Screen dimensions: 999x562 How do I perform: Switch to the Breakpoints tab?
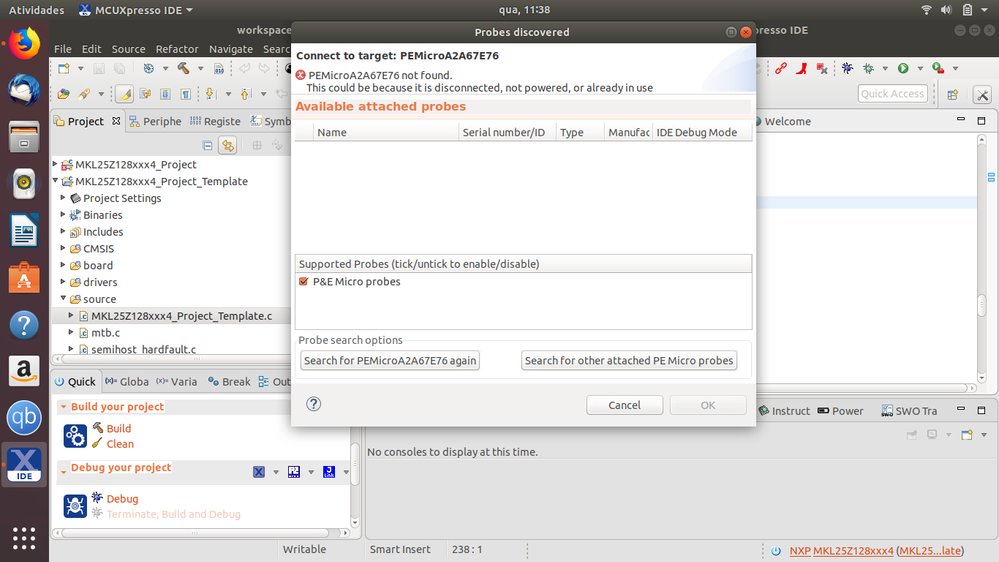pos(229,382)
